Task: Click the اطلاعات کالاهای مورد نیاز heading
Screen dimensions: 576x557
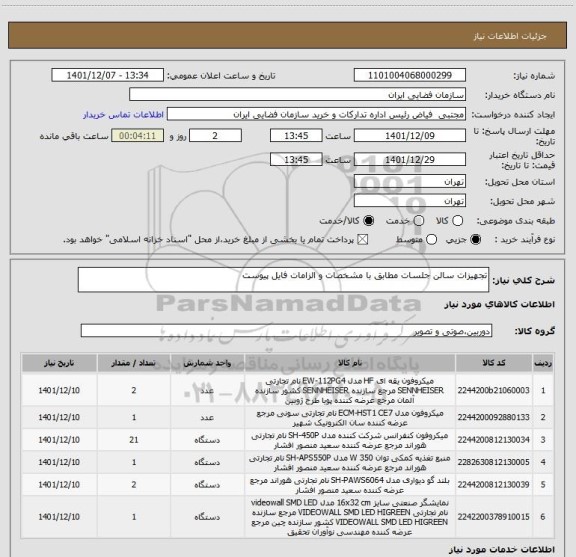Action: [x=500, y=305]
